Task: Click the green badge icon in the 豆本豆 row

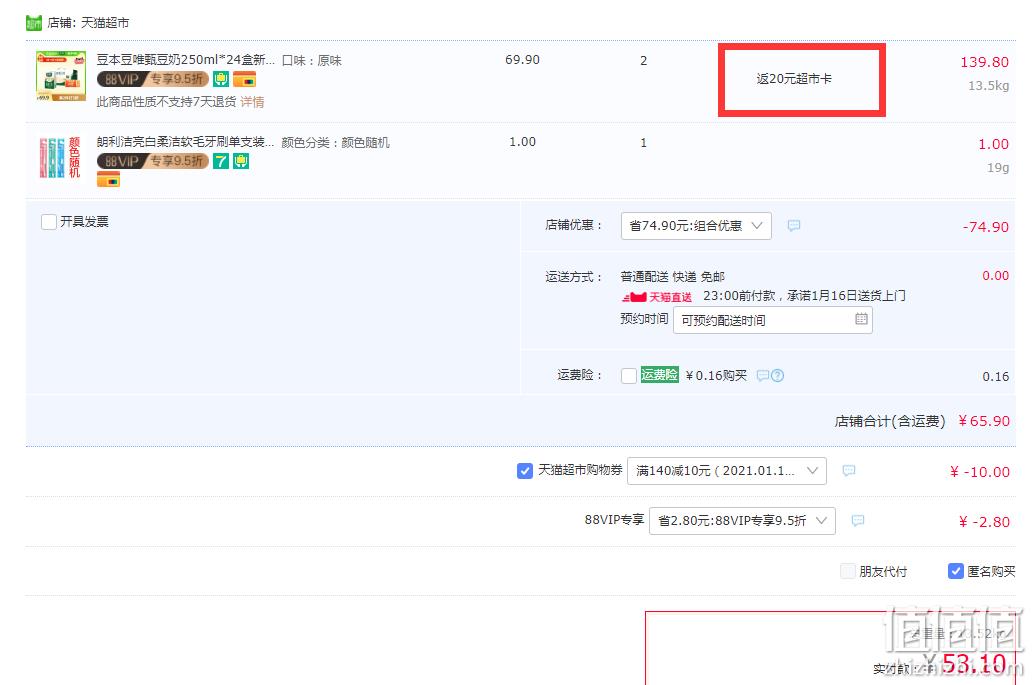Action: [x=221, y=80]
